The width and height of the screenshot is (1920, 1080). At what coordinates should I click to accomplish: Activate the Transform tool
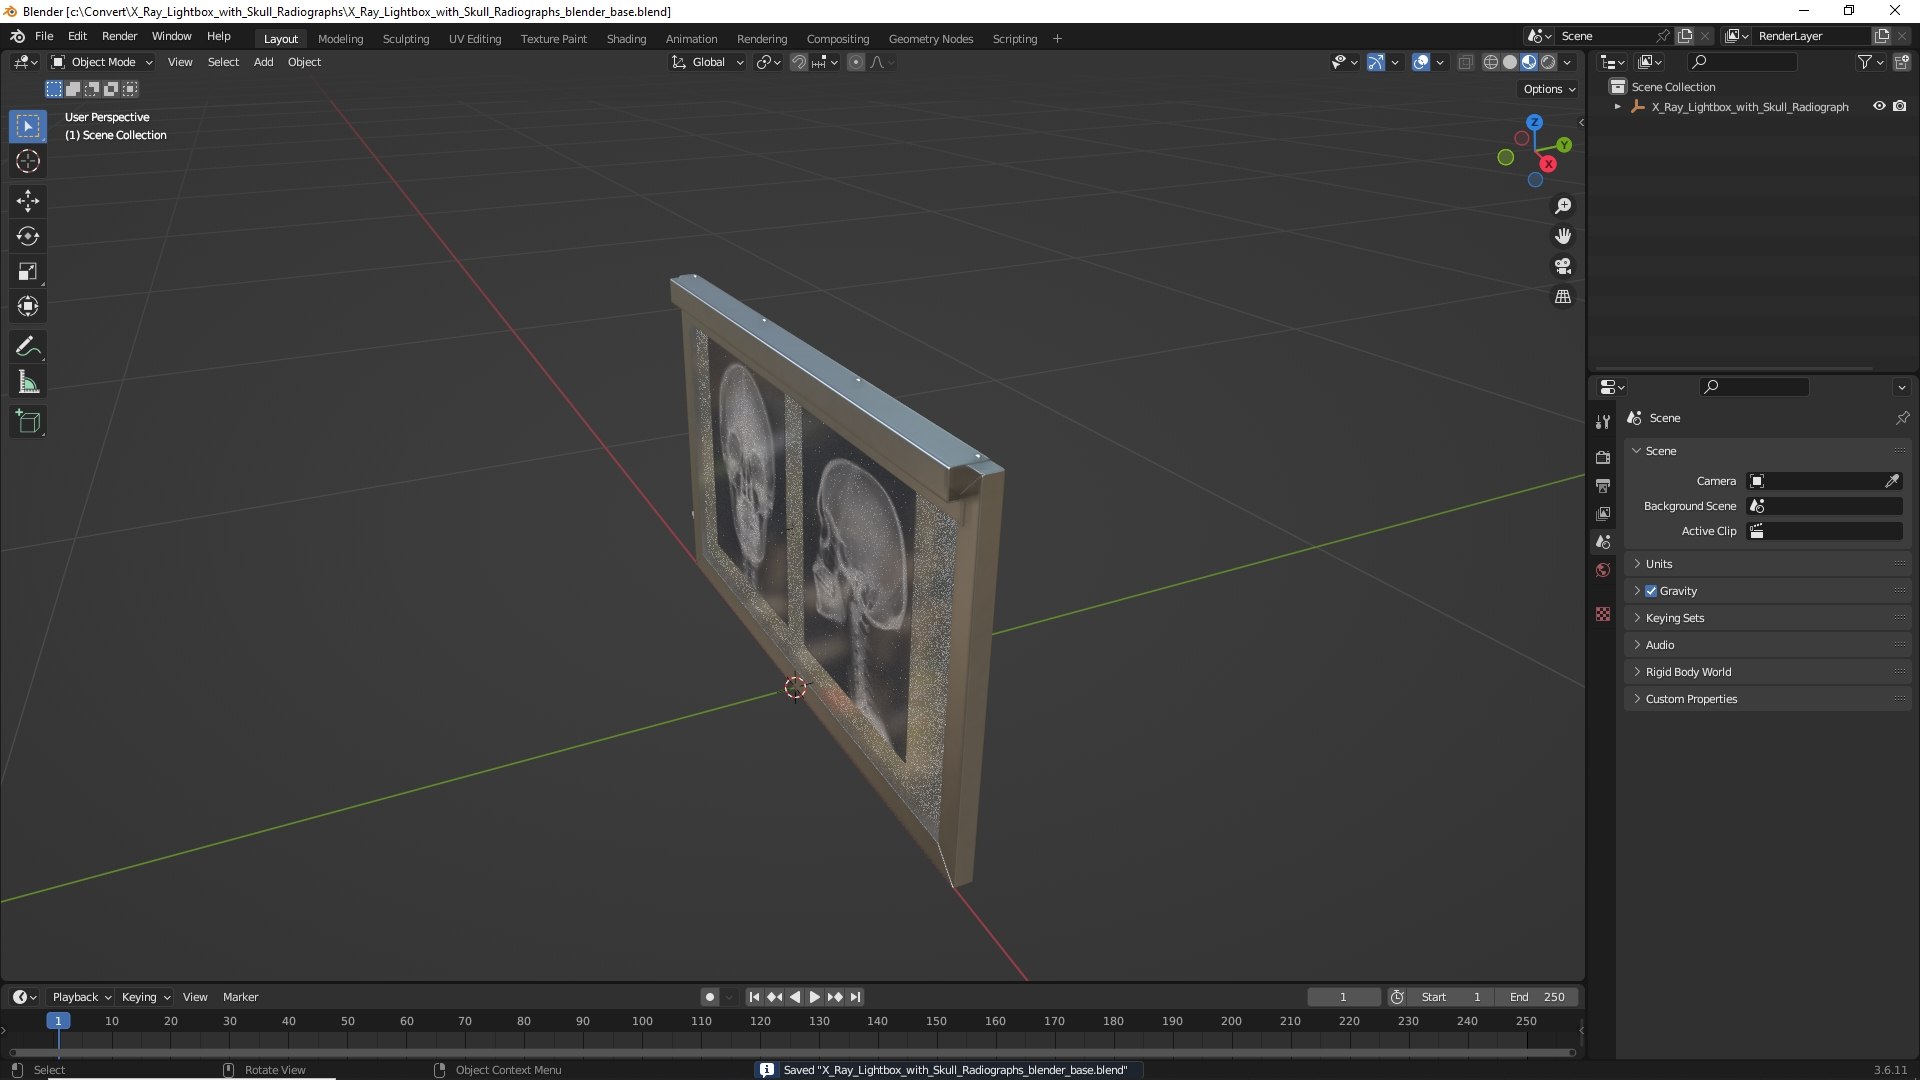pos(28,307)
